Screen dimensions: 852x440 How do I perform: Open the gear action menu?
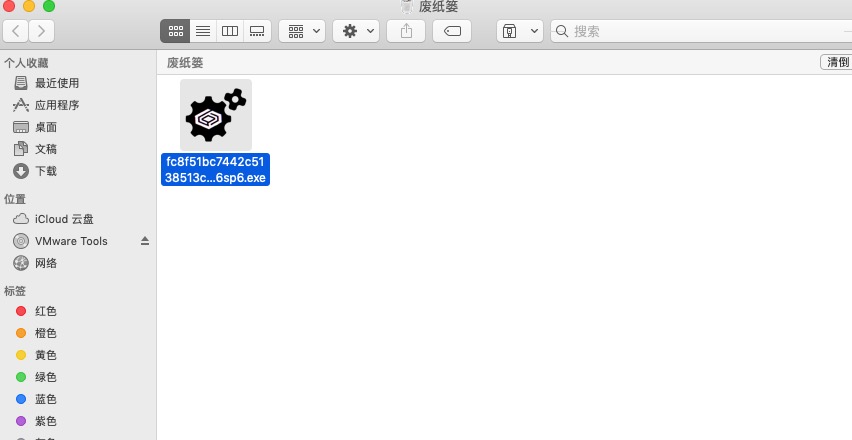pyautogui.click(x=356, y=31)
